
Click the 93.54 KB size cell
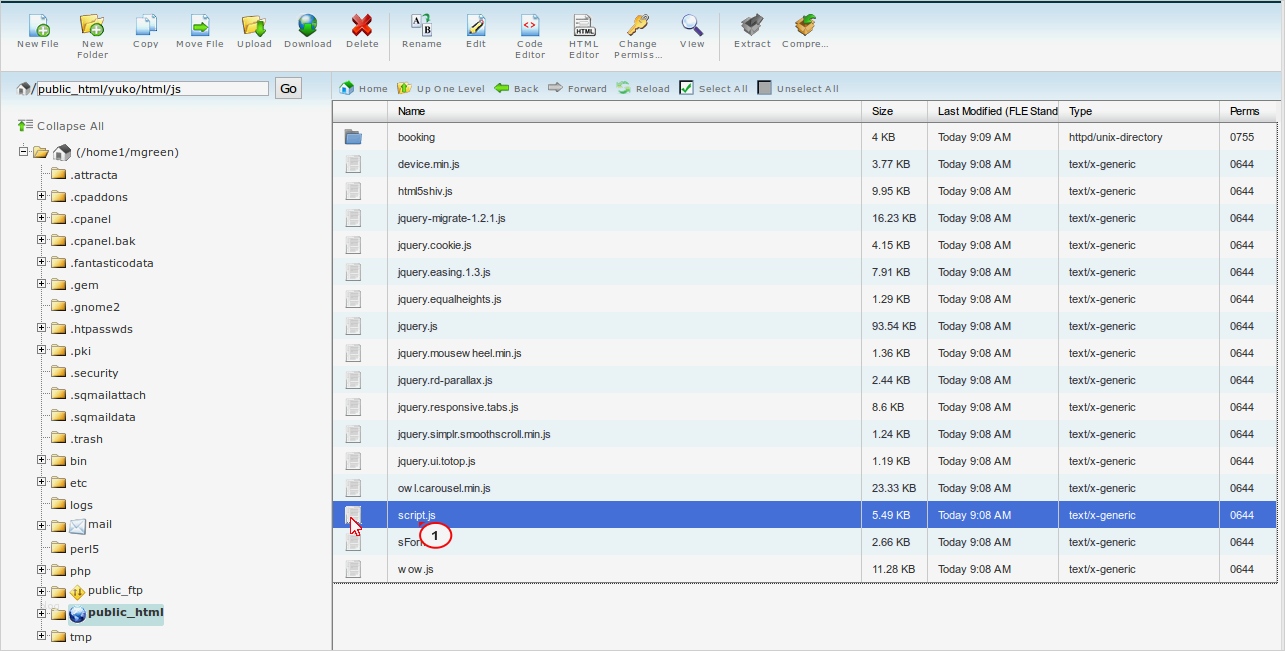[893, 326]
